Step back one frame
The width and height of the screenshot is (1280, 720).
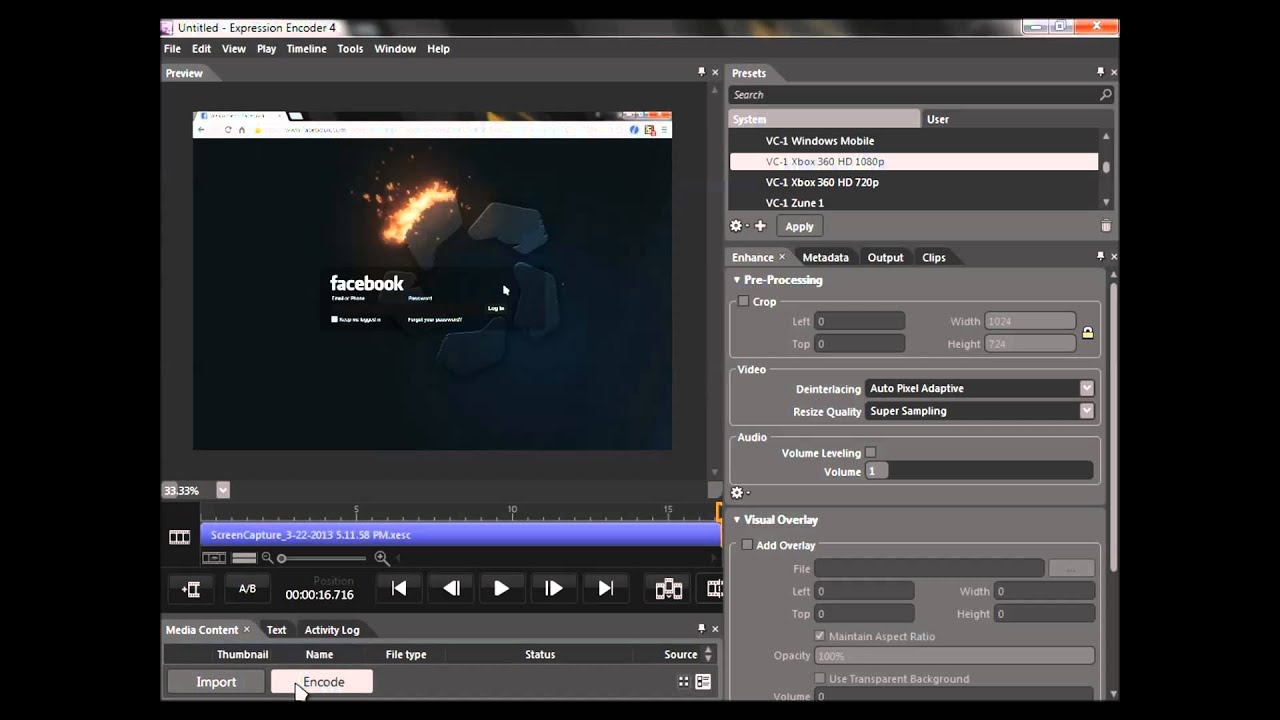coord(451,589)
